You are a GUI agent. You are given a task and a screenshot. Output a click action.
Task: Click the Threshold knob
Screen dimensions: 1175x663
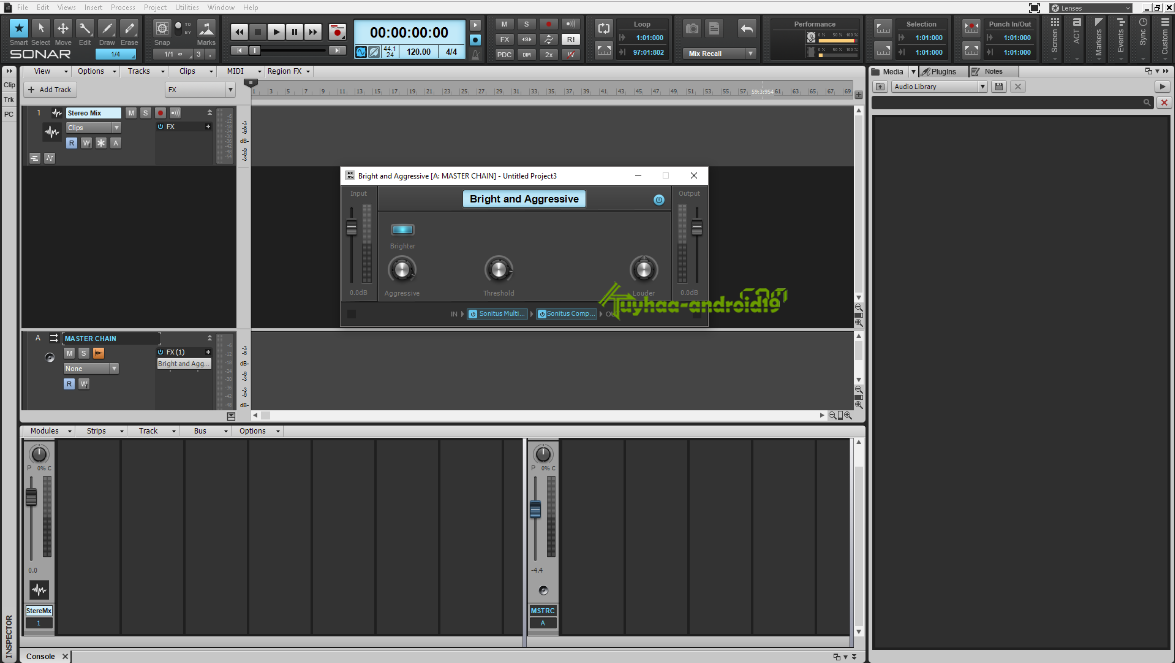498,270
